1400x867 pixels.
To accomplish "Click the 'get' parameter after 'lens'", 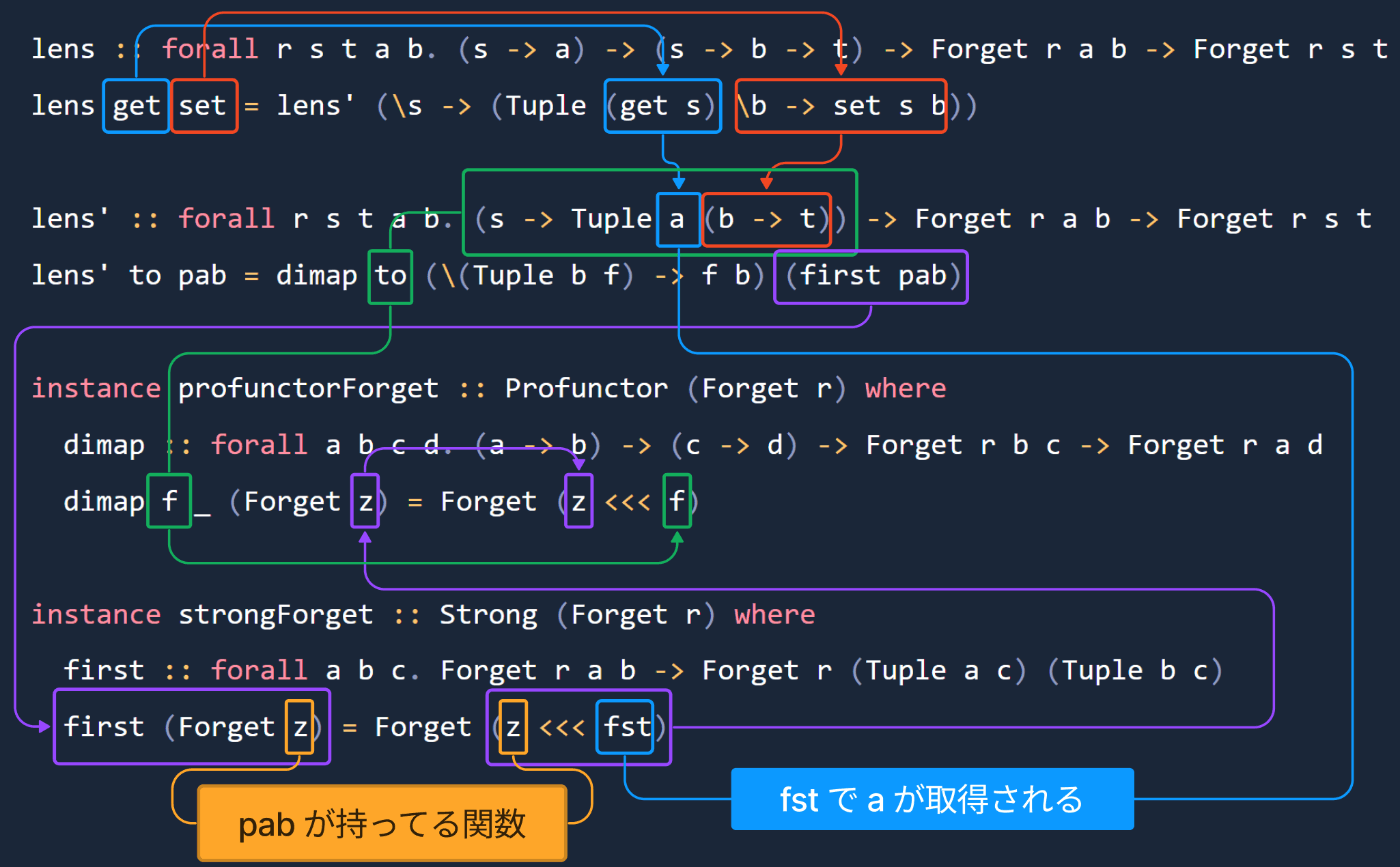I will pos(136,105).
